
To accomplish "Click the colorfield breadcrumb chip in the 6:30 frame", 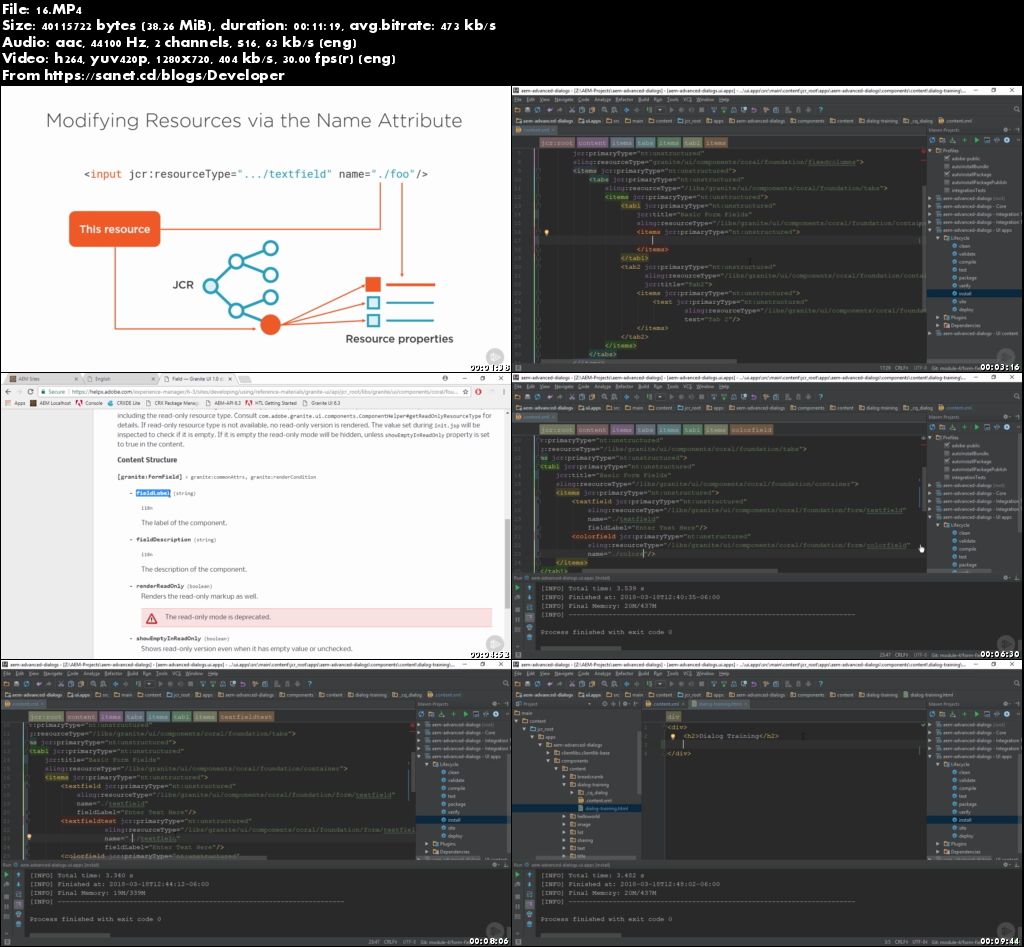I will coord(752,430).
